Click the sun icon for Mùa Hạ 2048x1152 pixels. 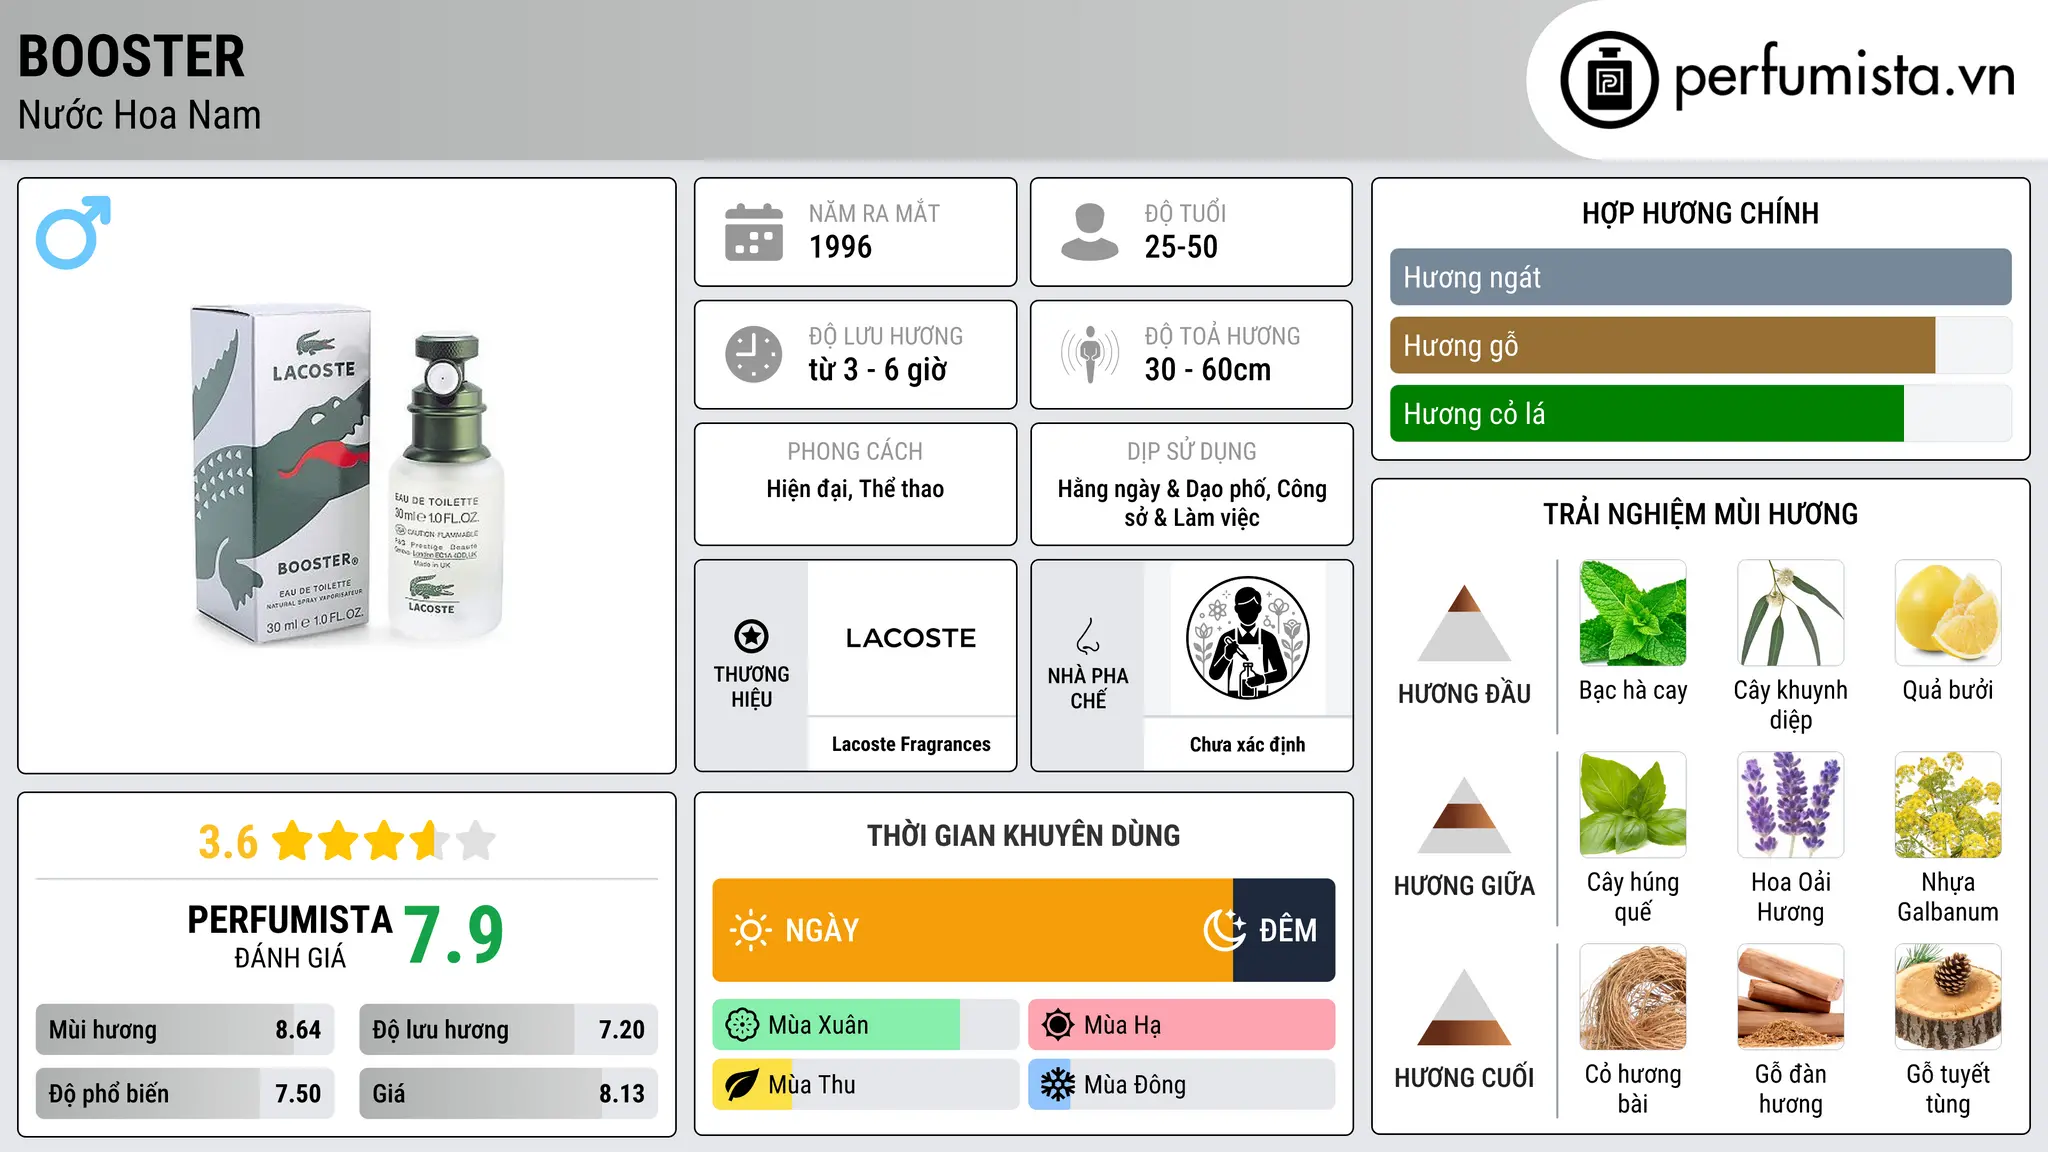(x=1058, y=1025)
